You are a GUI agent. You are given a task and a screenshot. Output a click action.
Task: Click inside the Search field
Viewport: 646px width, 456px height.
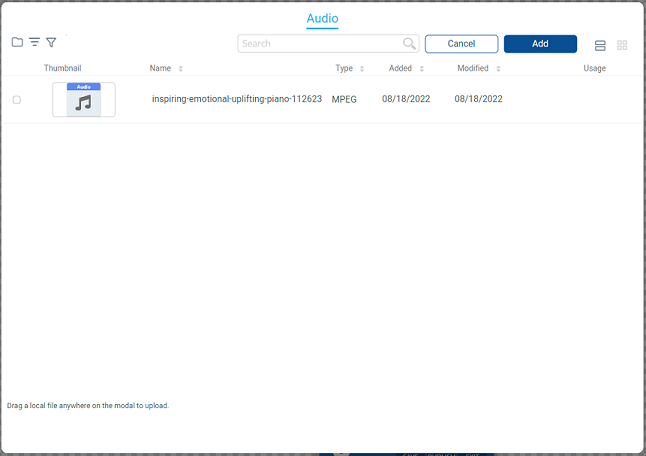(x=328, y=44)
